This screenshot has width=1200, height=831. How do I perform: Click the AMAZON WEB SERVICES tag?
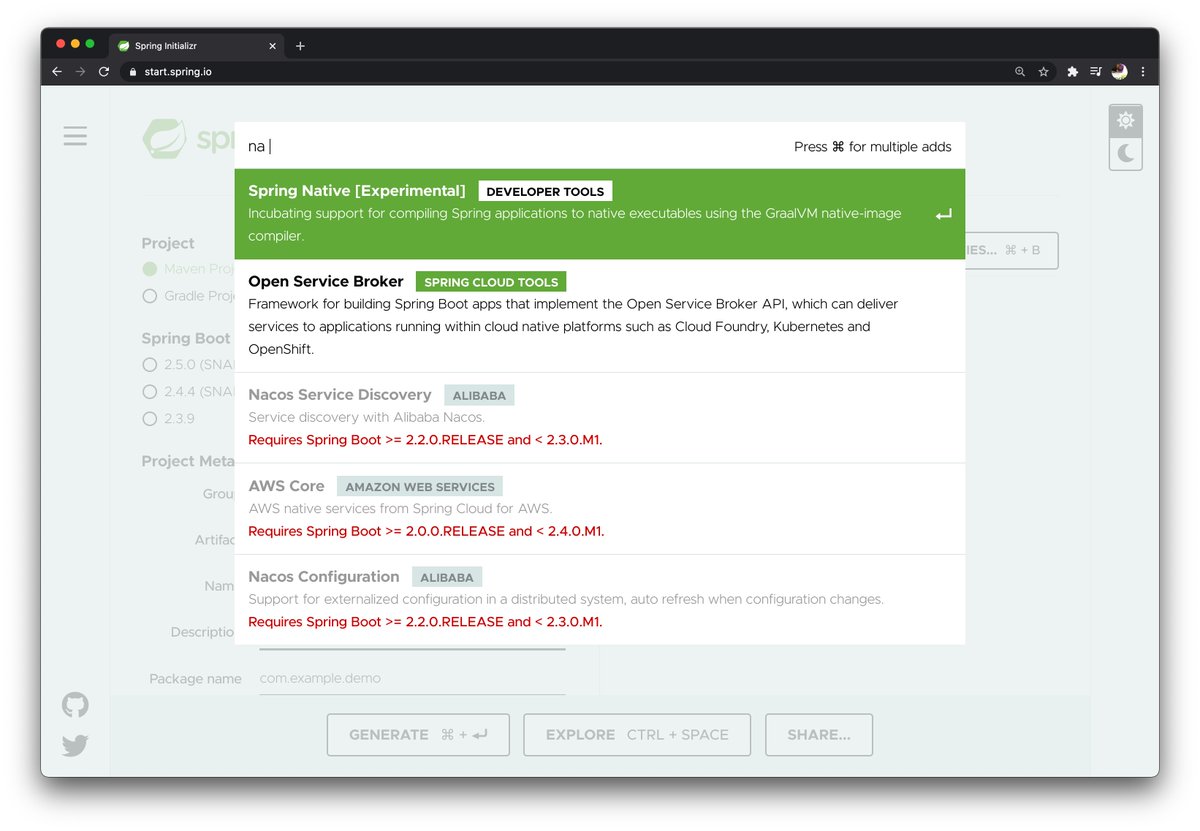(420, 487)
